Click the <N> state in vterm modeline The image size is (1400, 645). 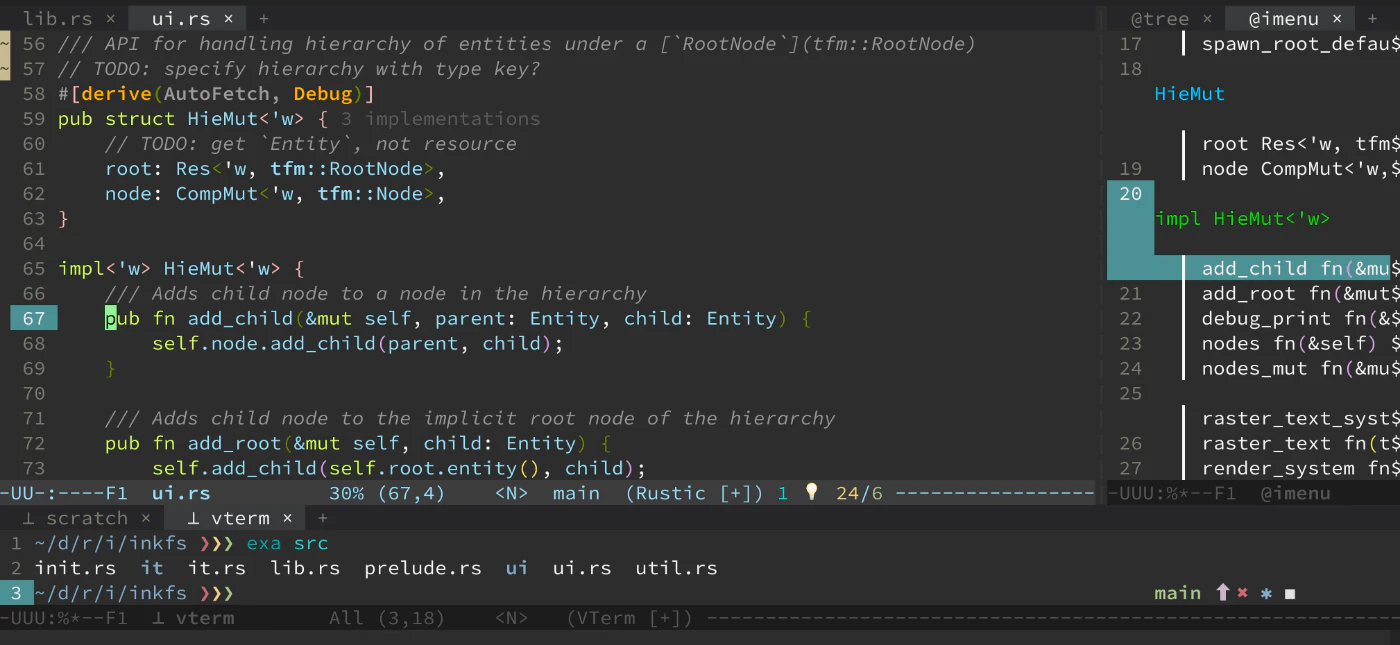tap(511, 618)
